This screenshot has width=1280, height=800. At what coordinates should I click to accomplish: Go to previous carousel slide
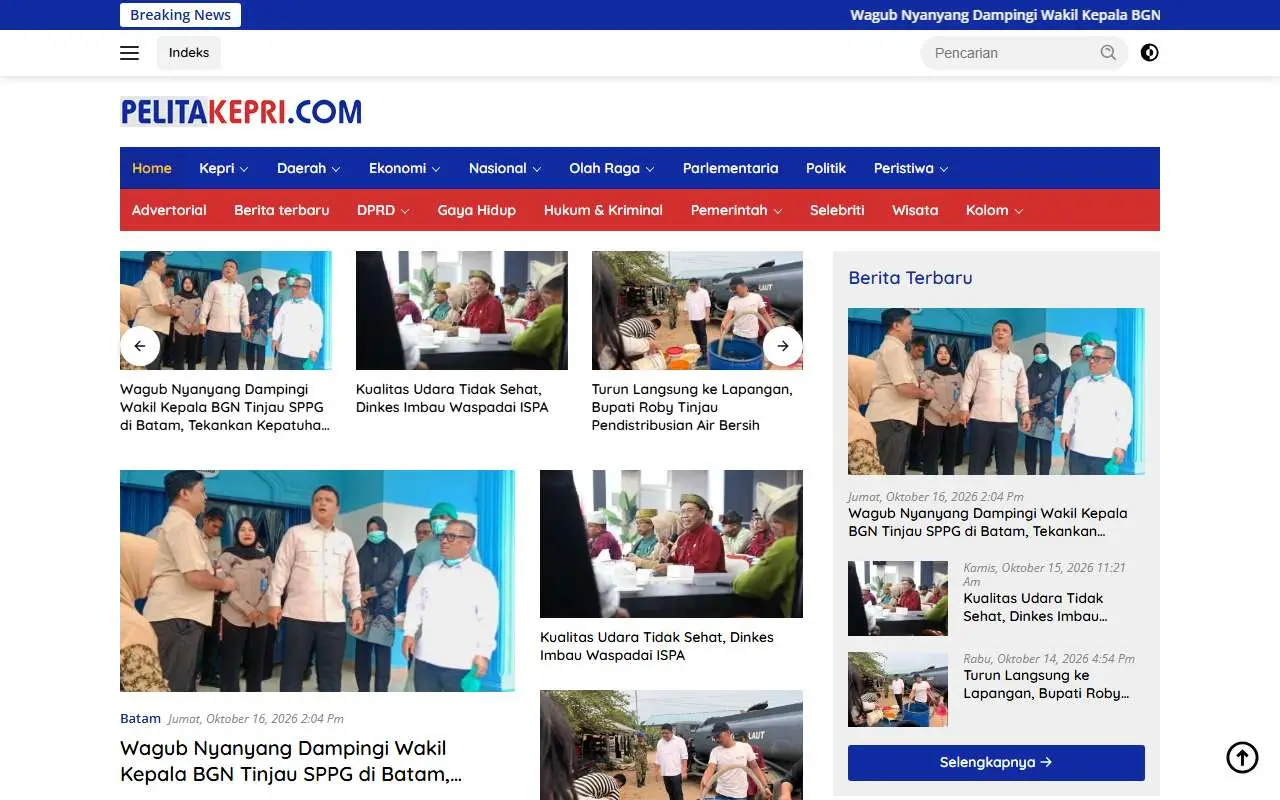point(140,346)
